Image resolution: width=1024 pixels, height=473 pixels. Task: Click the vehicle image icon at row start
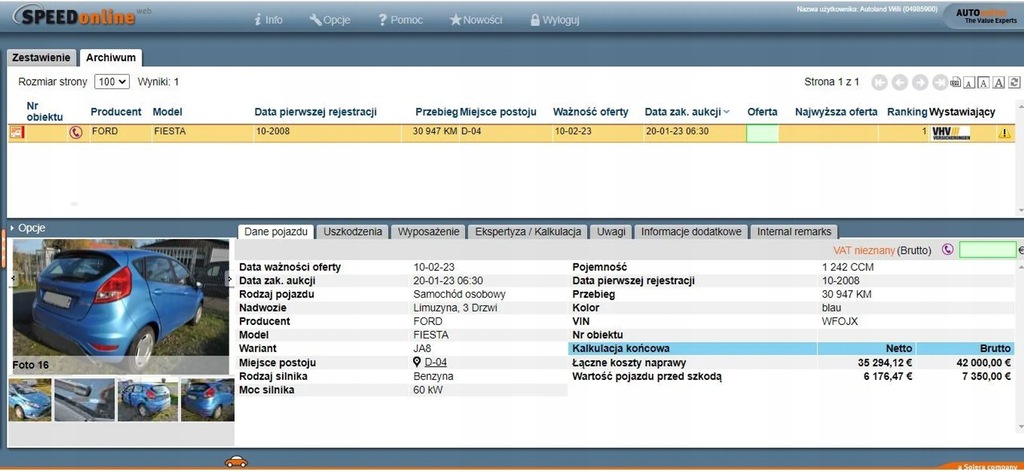point(17,132)
